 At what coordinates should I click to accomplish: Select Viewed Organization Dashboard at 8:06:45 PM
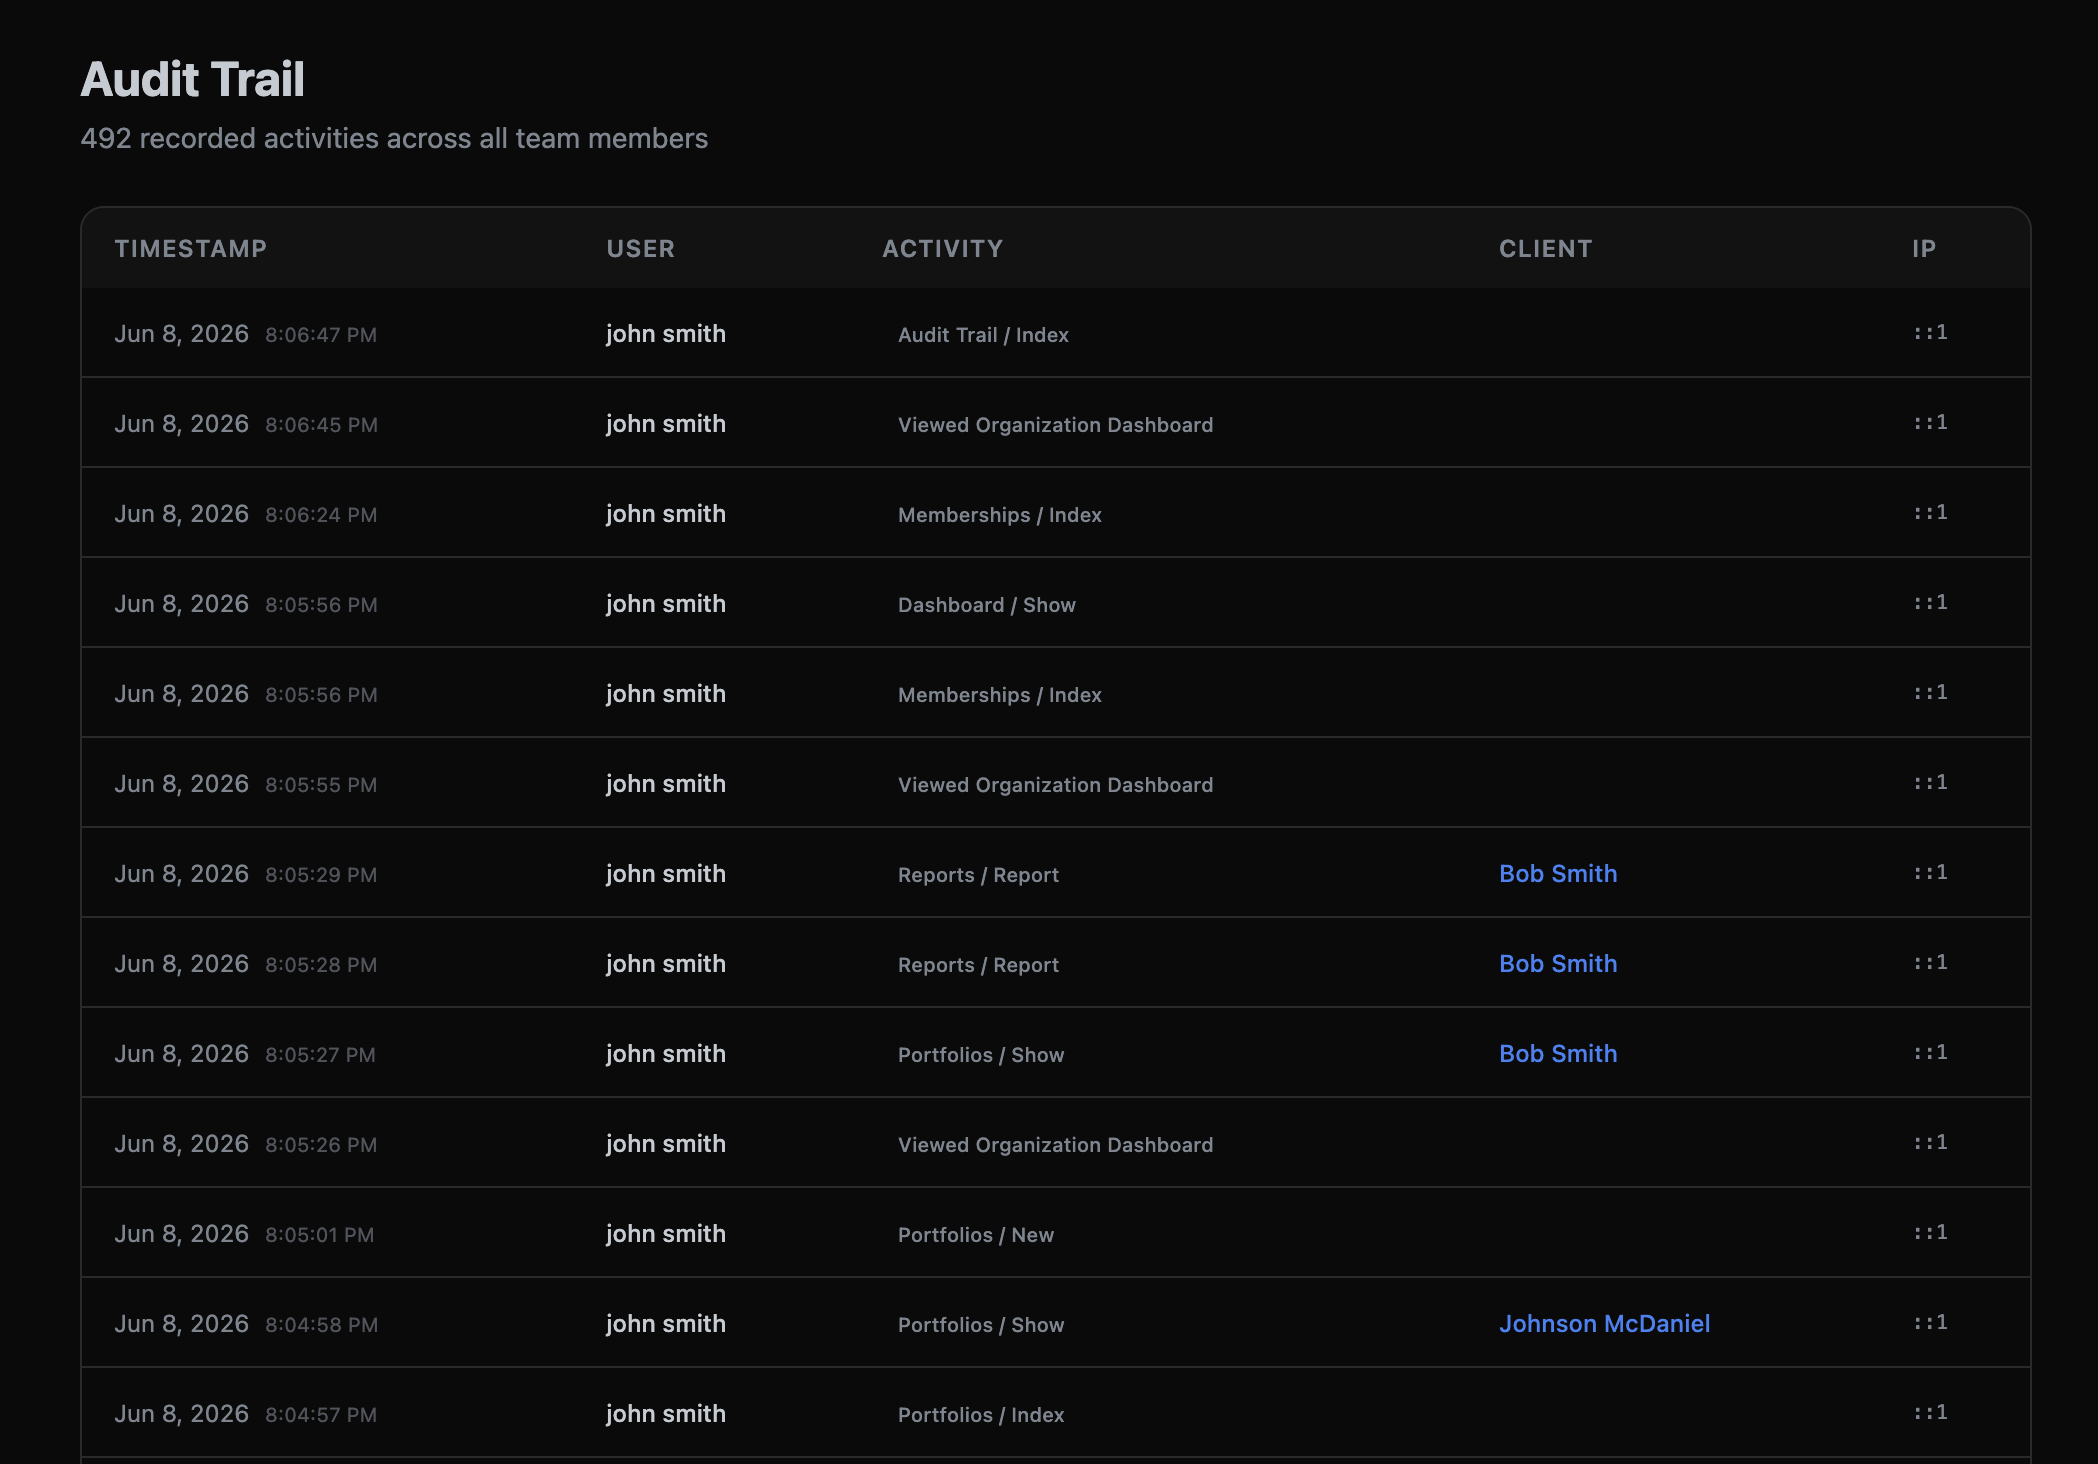click(x=1055, y=425)
